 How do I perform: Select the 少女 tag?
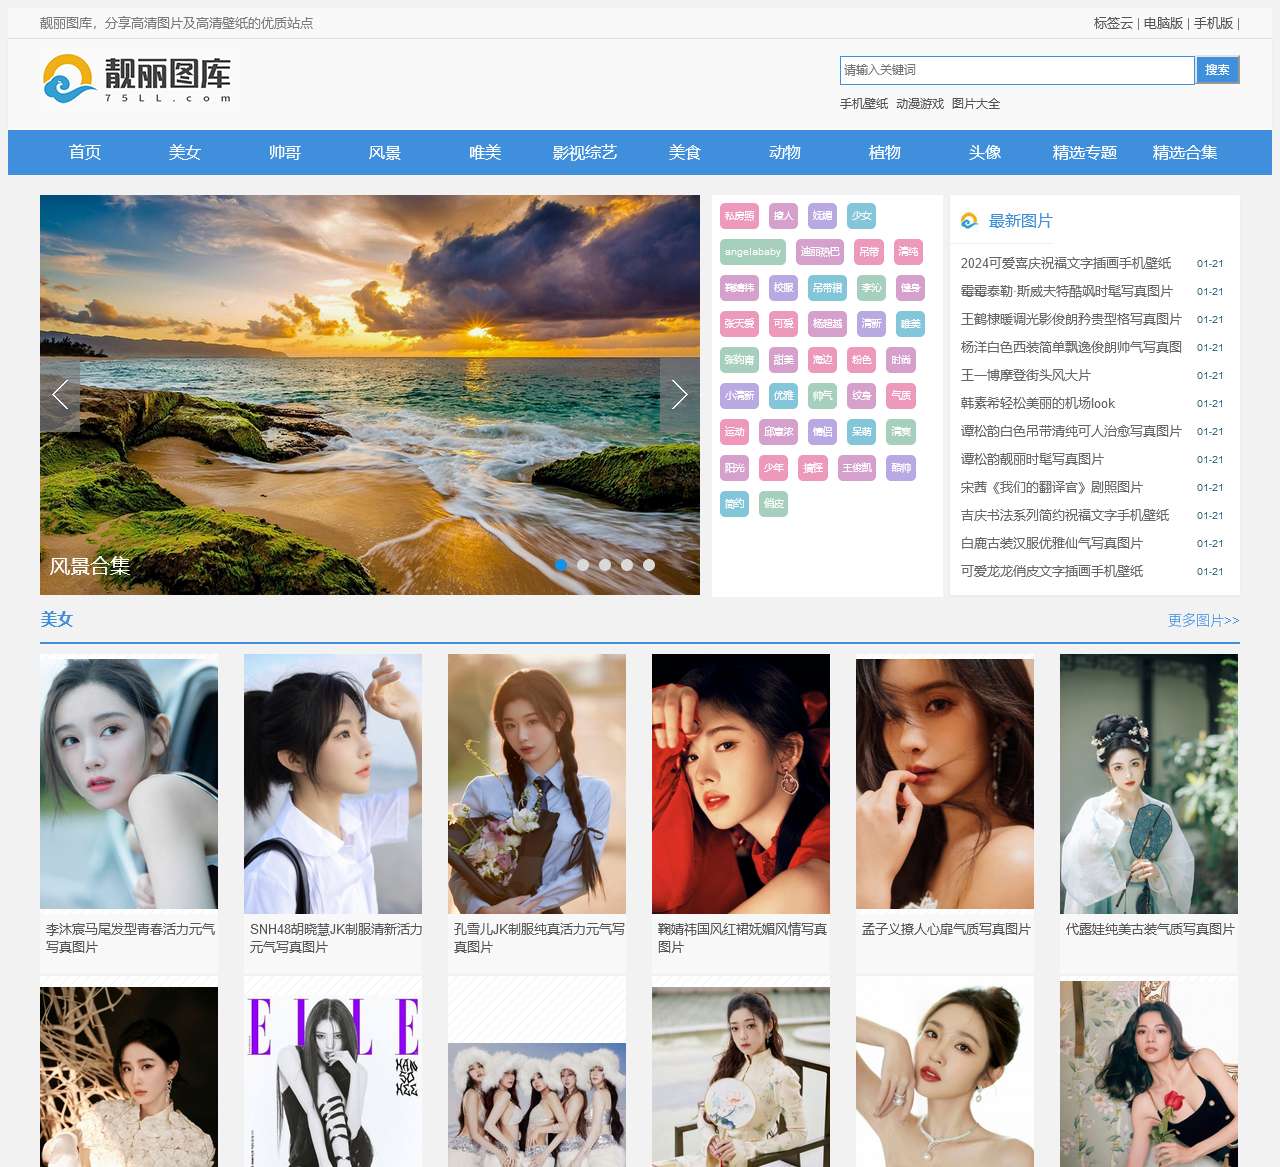861,216
